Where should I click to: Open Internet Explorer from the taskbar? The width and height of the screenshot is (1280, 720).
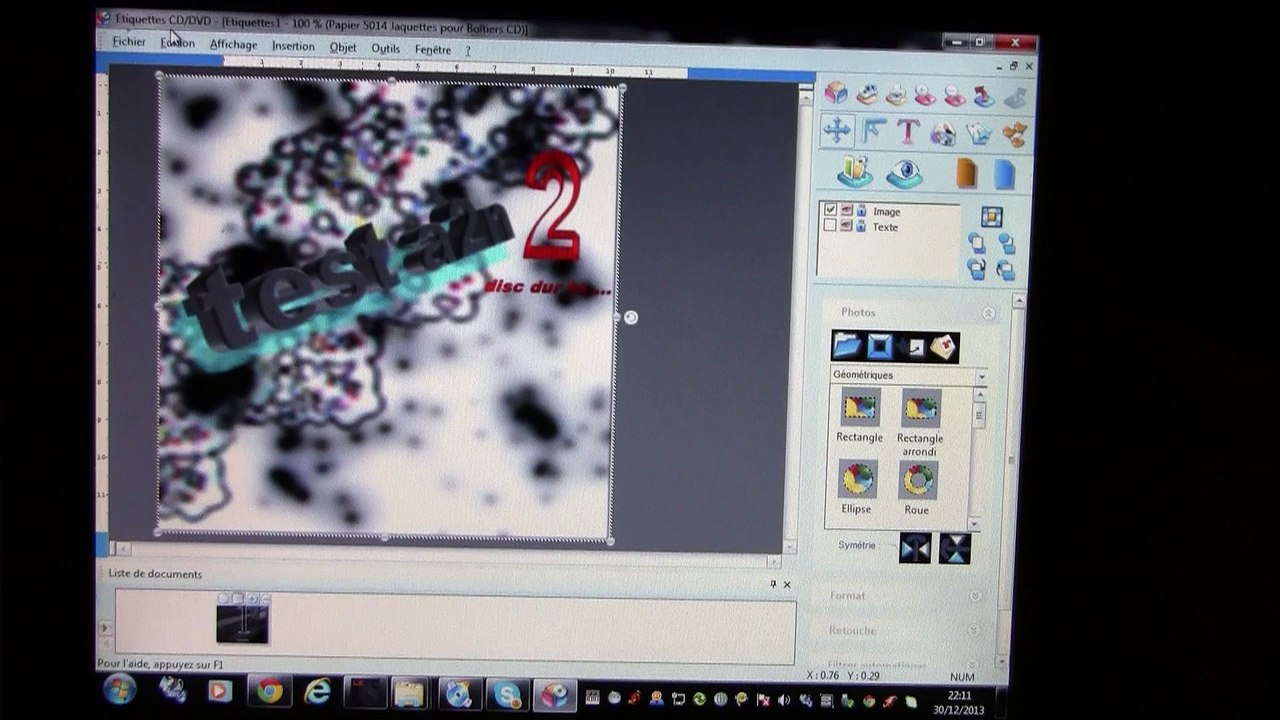click(317, 692)
